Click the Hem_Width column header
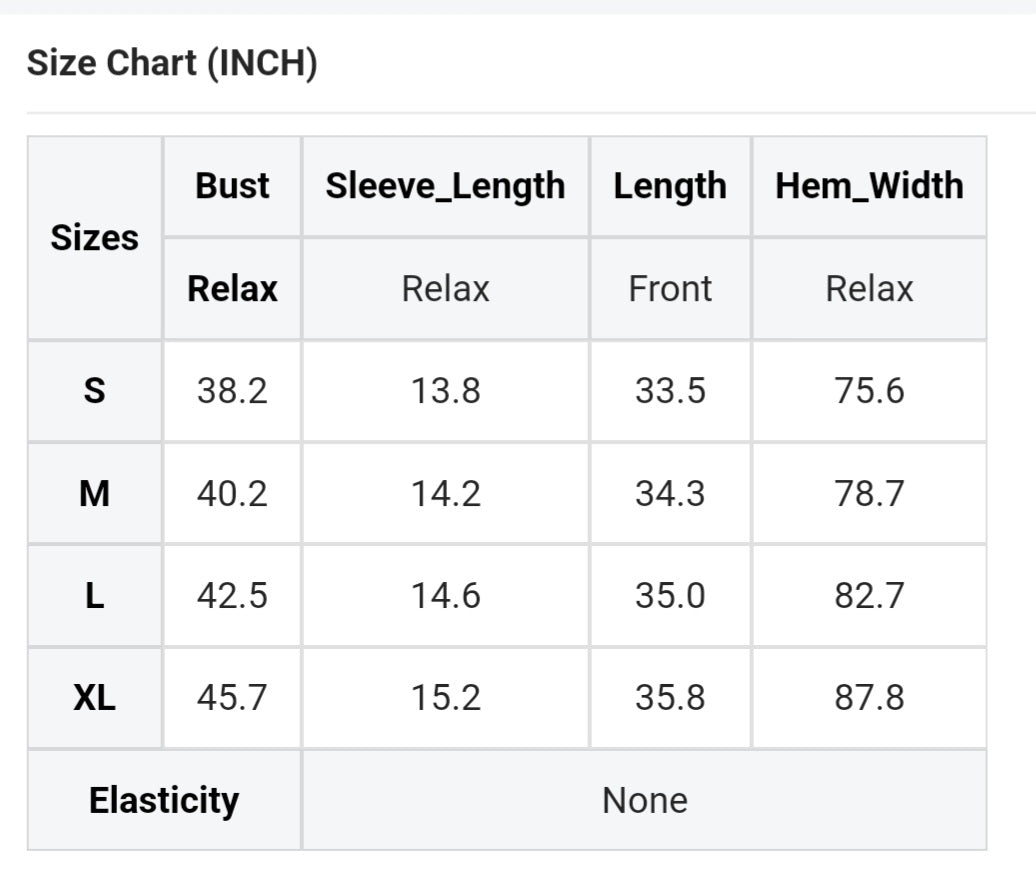Viewport: 1036px width, 879px height. (x=869, y=186)
